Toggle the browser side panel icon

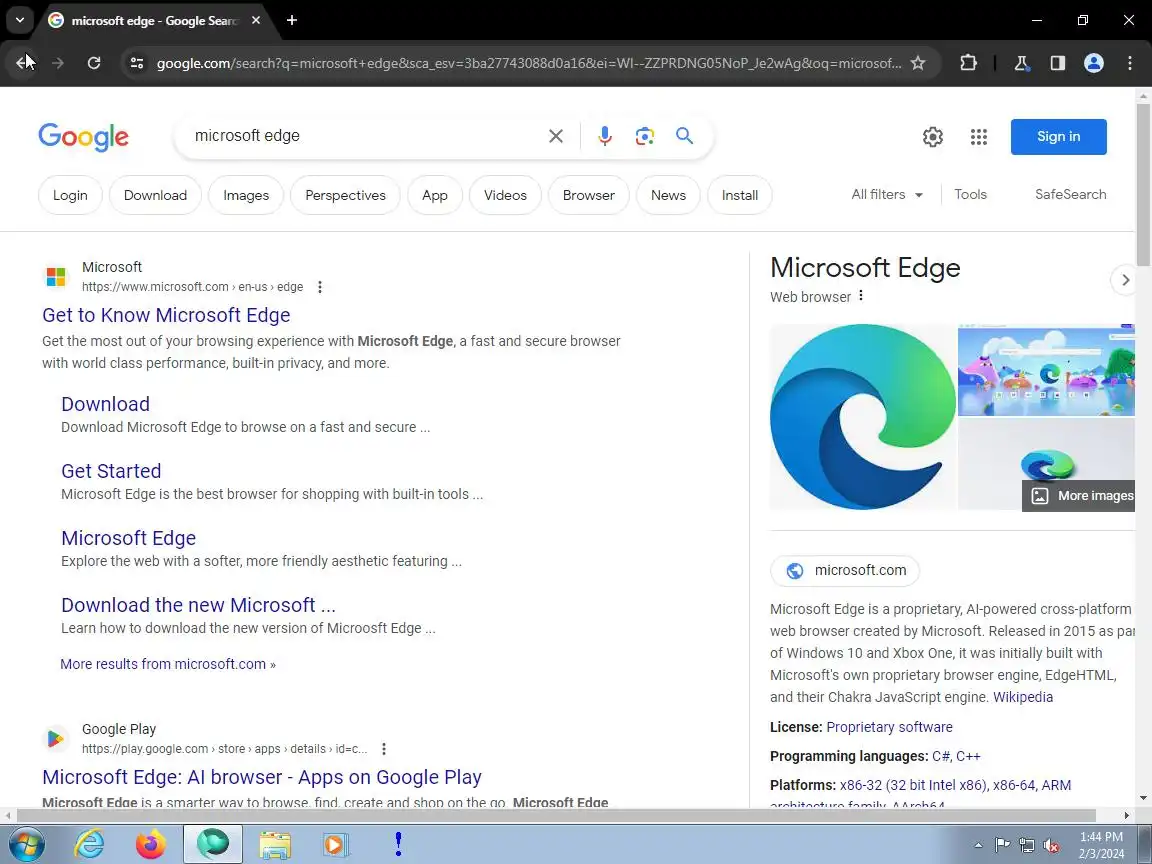(x=1057, y=63)
